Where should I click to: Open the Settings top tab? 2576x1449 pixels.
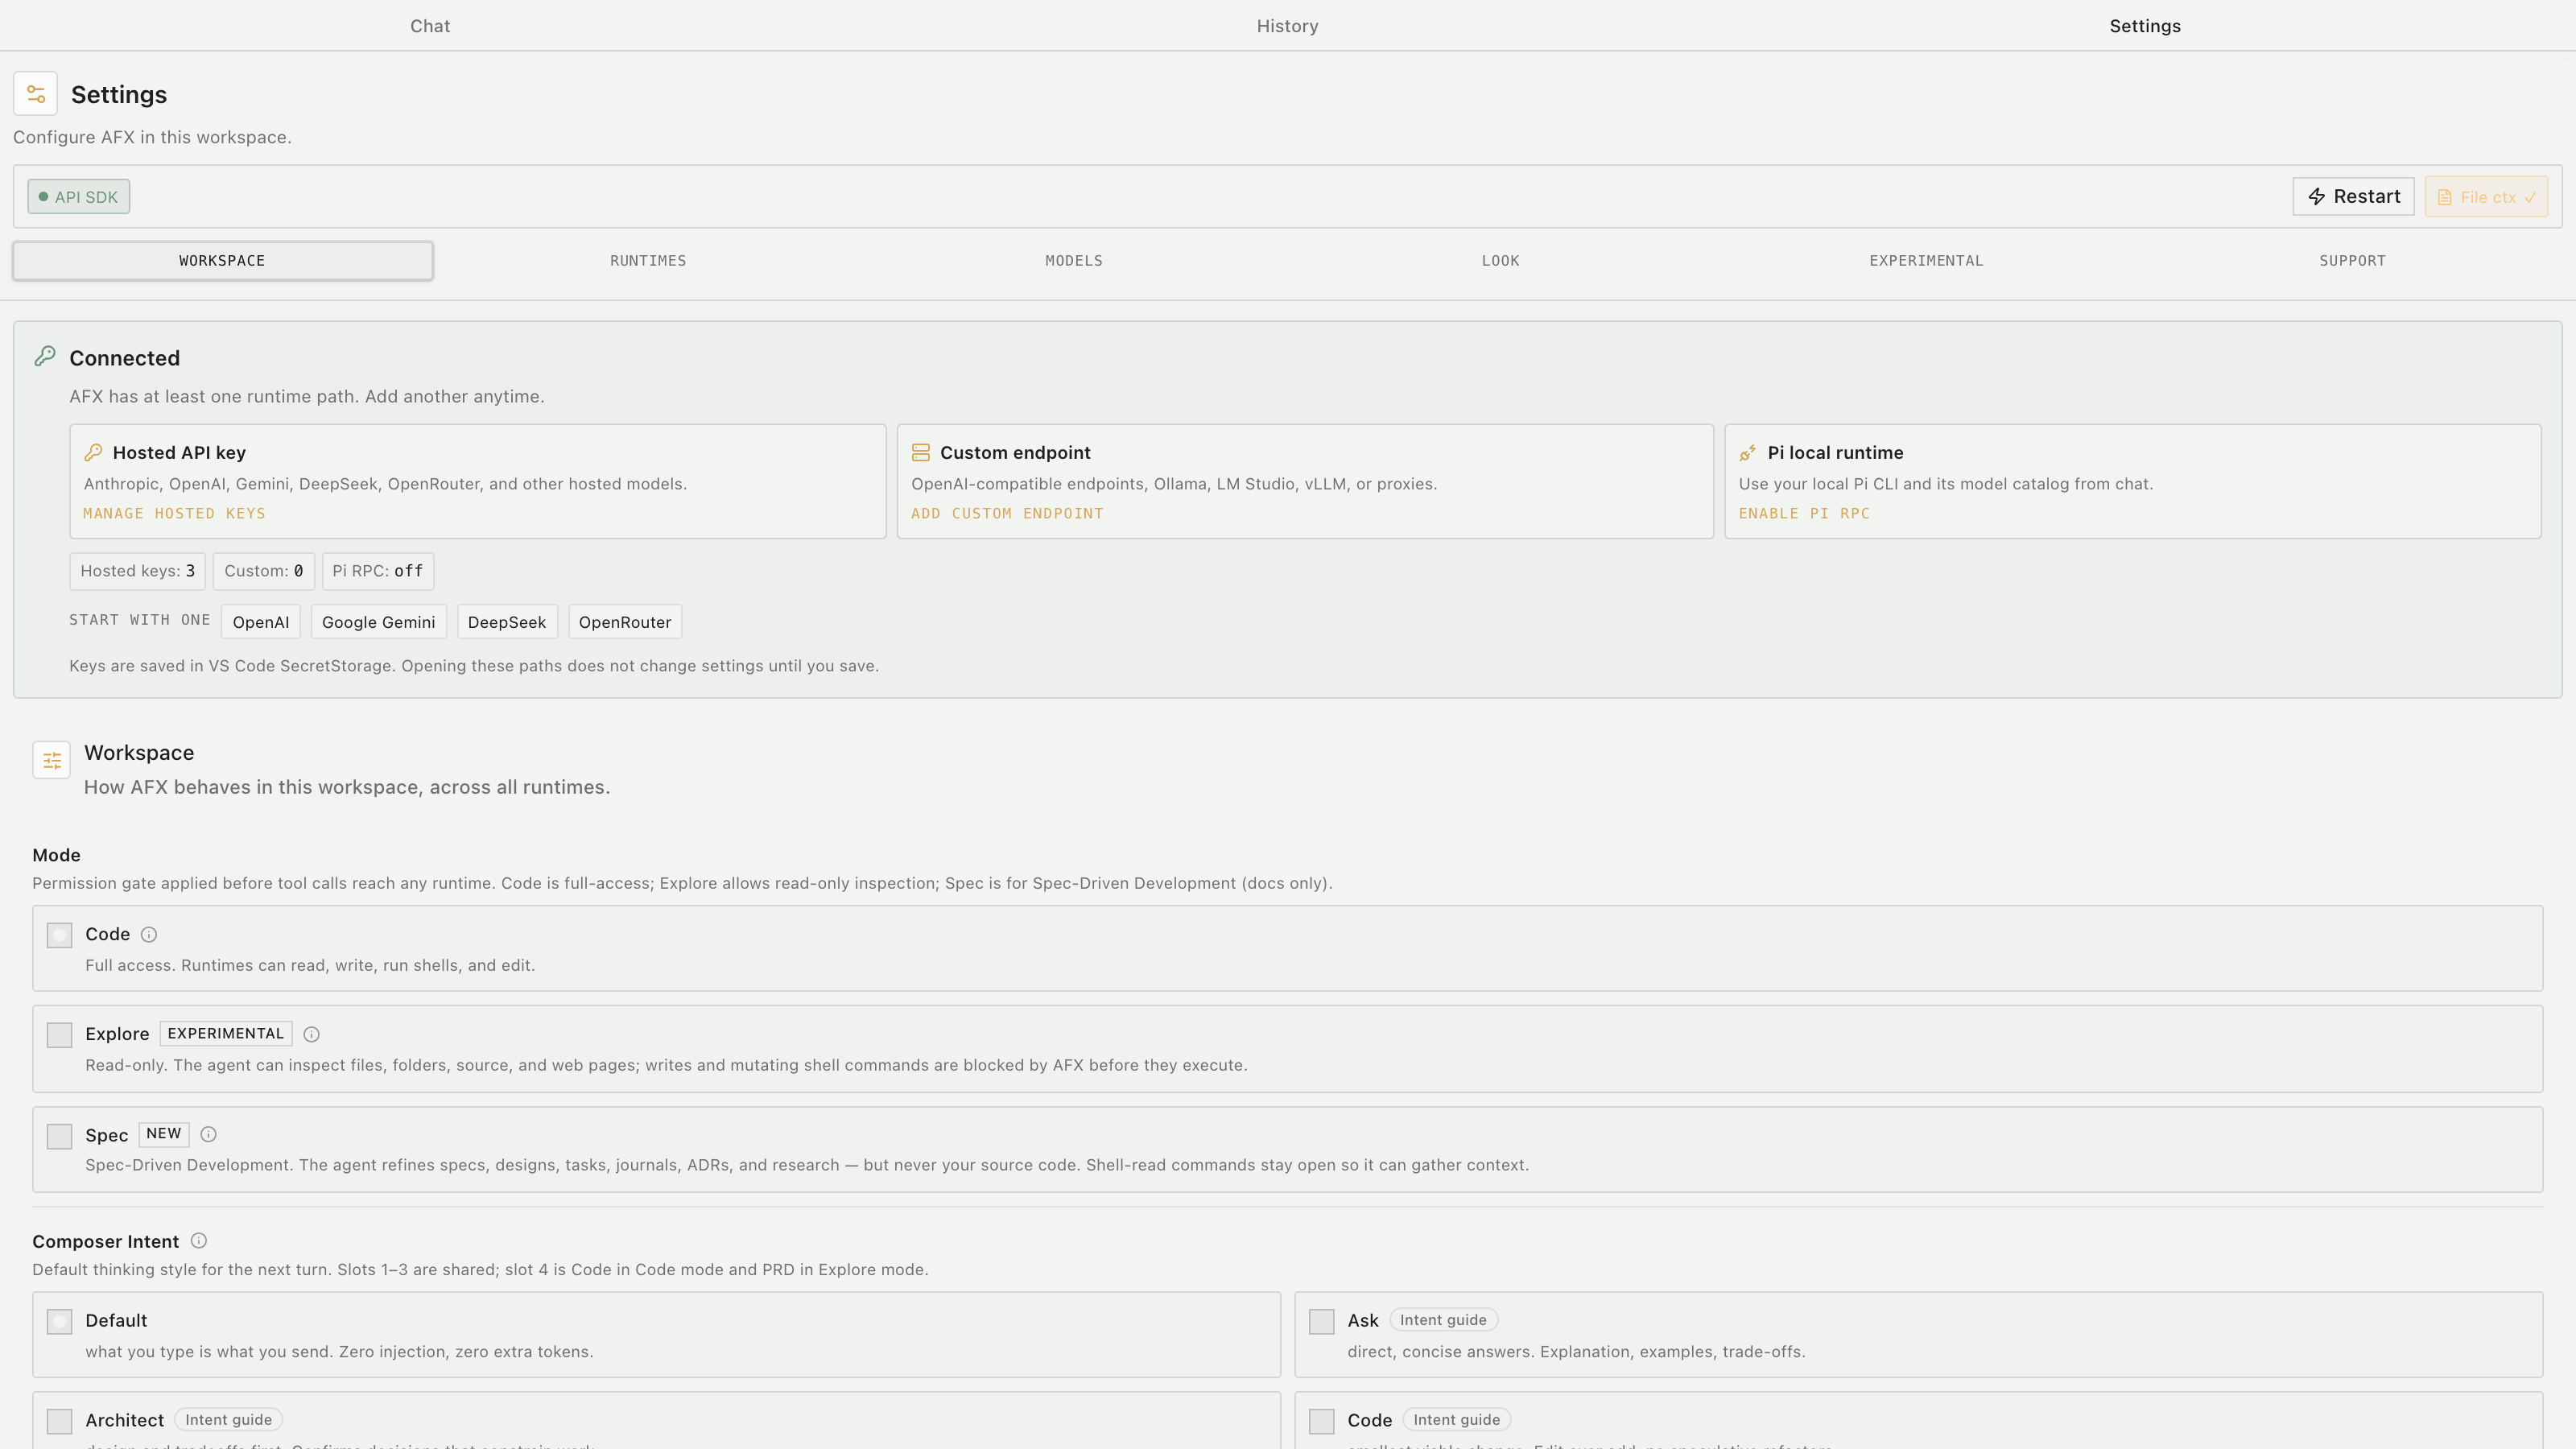pos(2145,26)
